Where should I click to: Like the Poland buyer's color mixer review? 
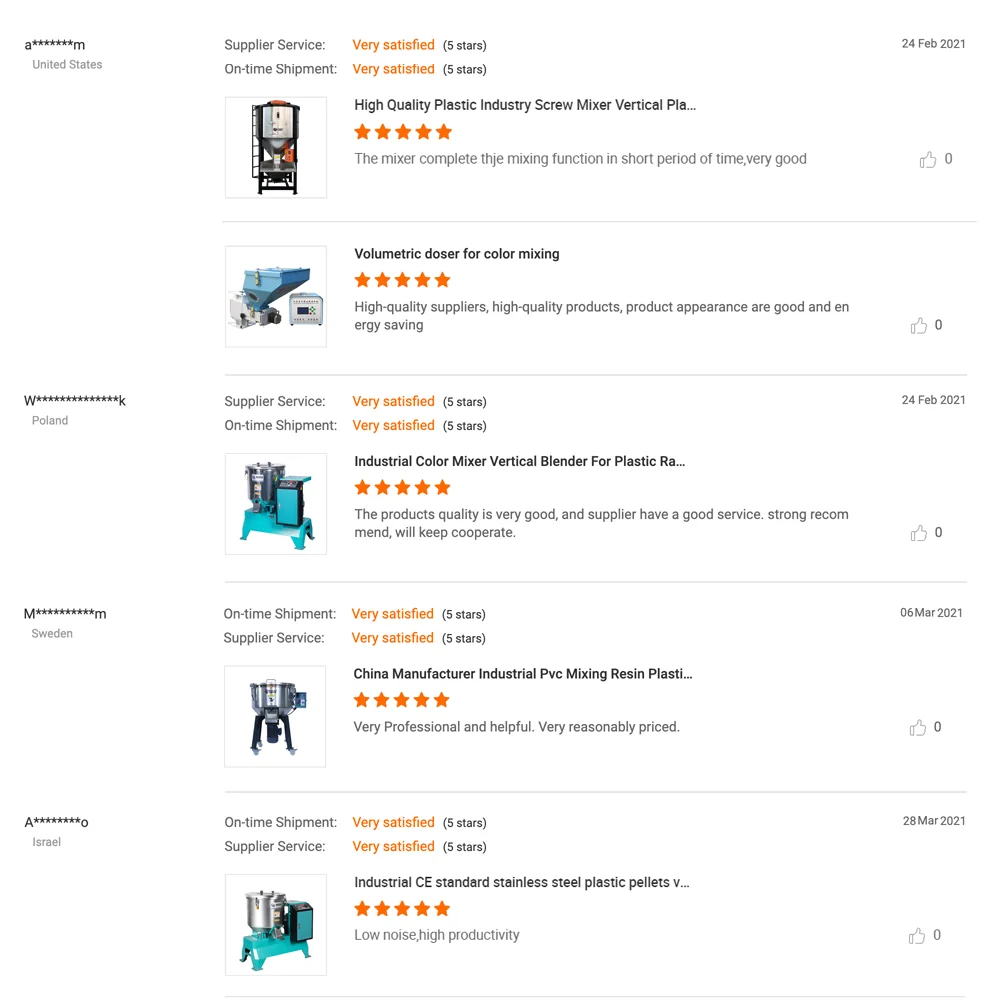click(919, 533)
